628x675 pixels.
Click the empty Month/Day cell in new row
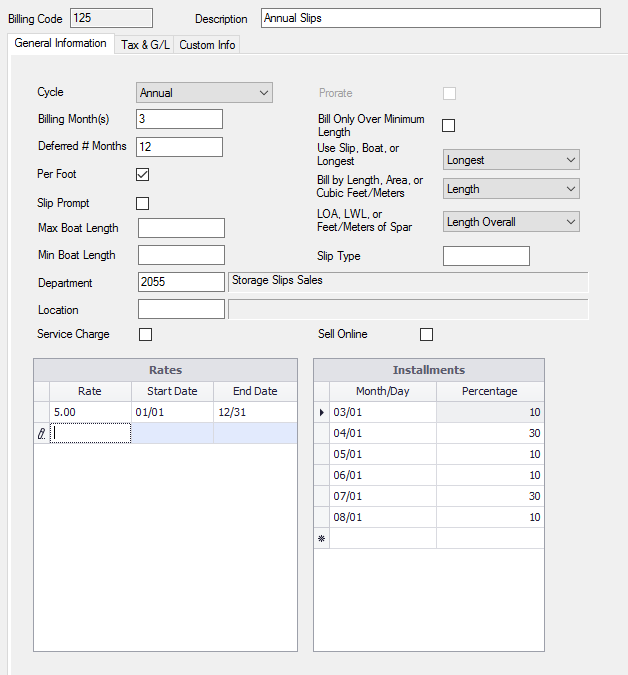pyautogui.click(x=383, y=539)
